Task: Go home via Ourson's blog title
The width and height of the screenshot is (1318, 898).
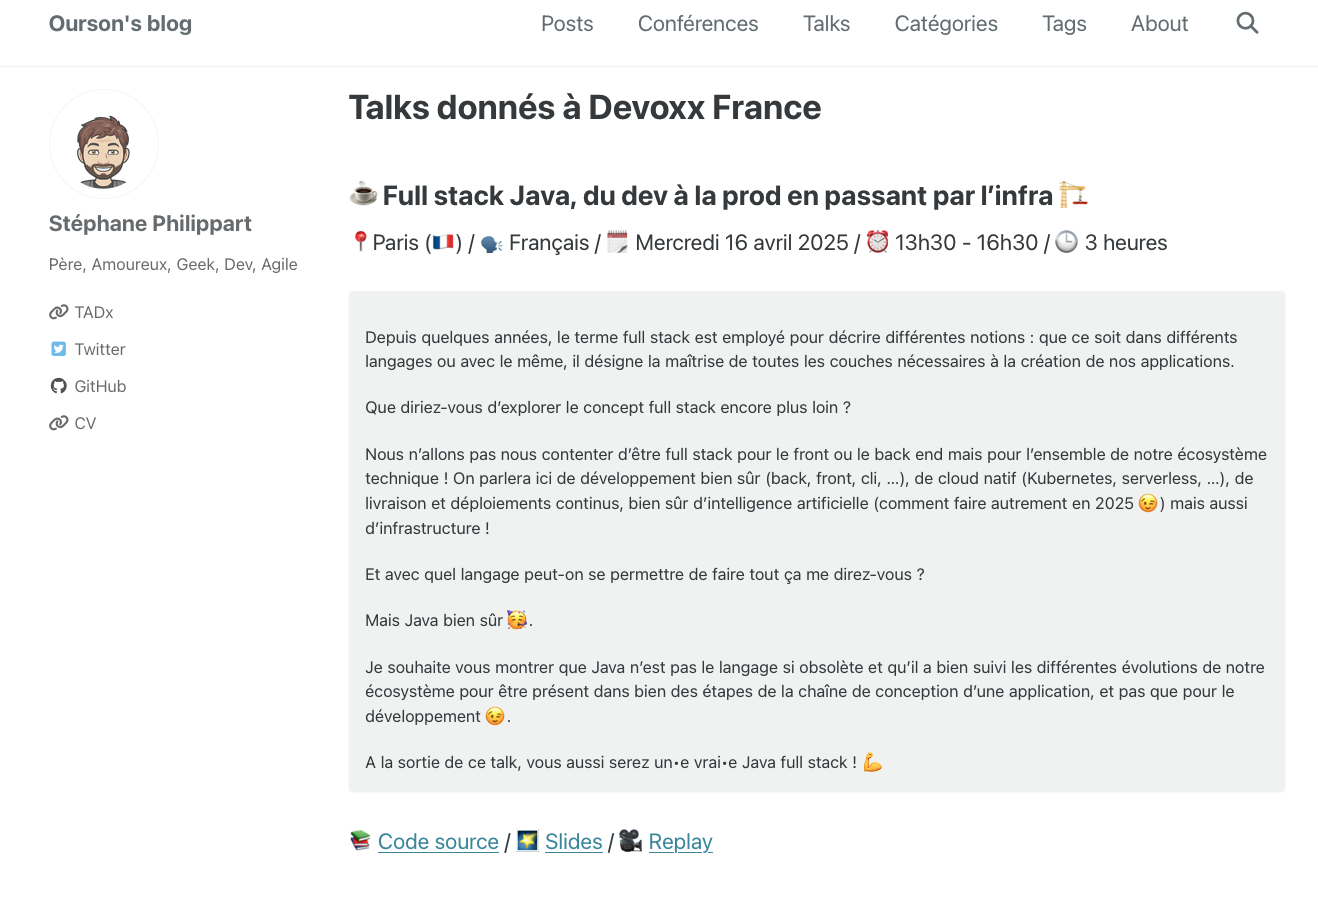Action: (x=120, y=24)
